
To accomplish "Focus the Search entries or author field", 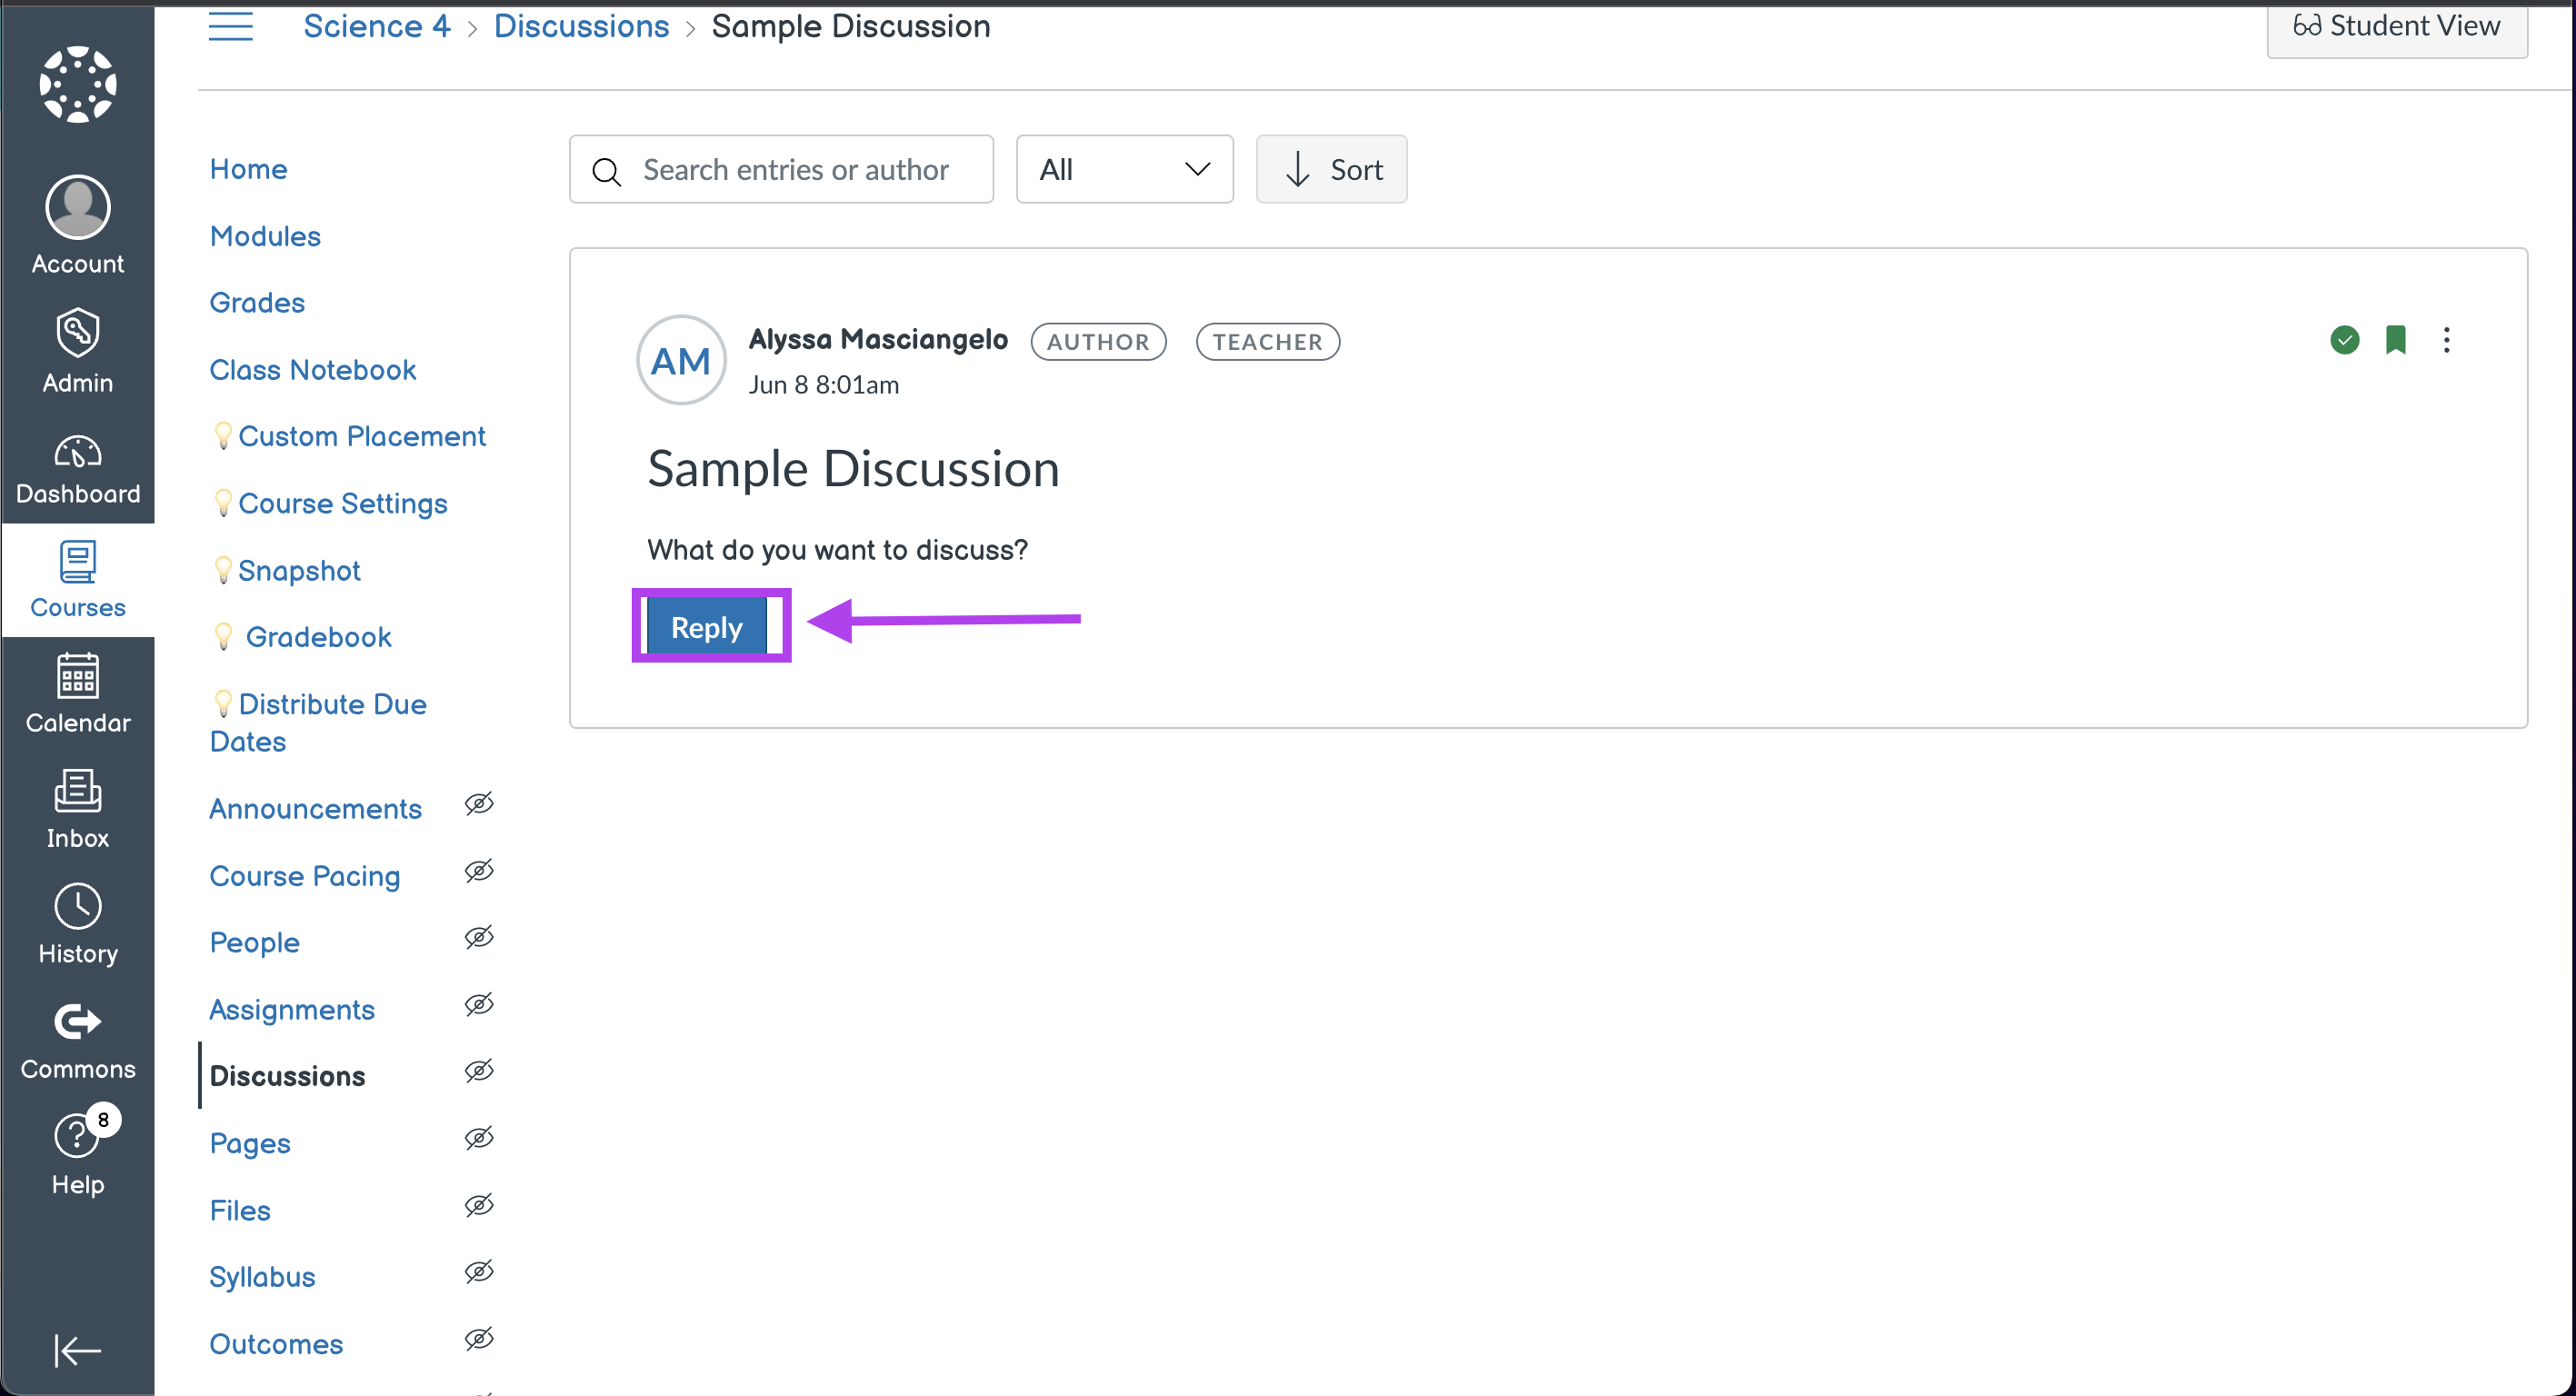I will pos(781,169).
